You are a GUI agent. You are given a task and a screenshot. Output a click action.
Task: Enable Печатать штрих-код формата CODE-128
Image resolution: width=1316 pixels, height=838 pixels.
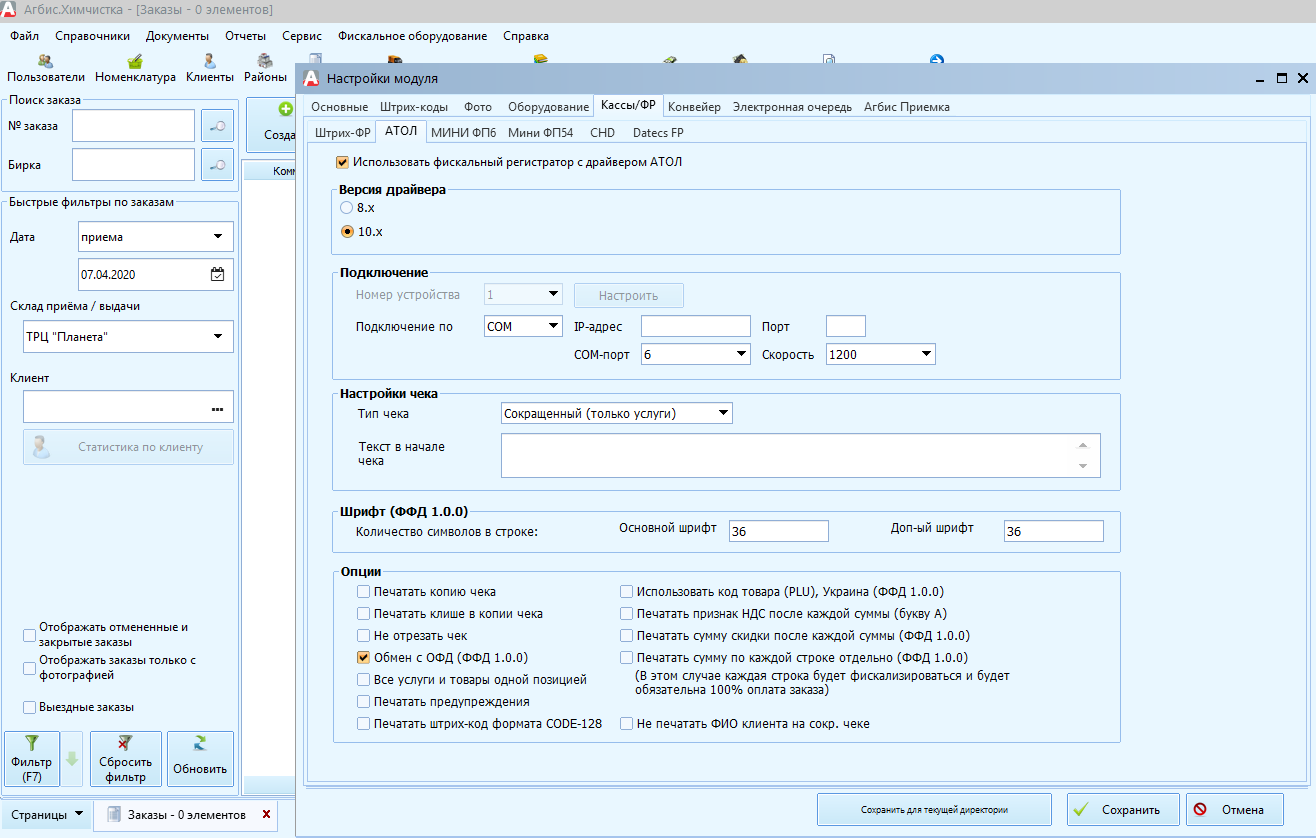363,724
